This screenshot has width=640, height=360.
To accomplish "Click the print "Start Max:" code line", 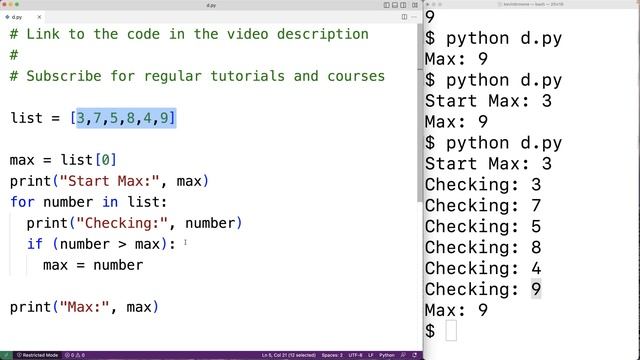I will point(109,181).
